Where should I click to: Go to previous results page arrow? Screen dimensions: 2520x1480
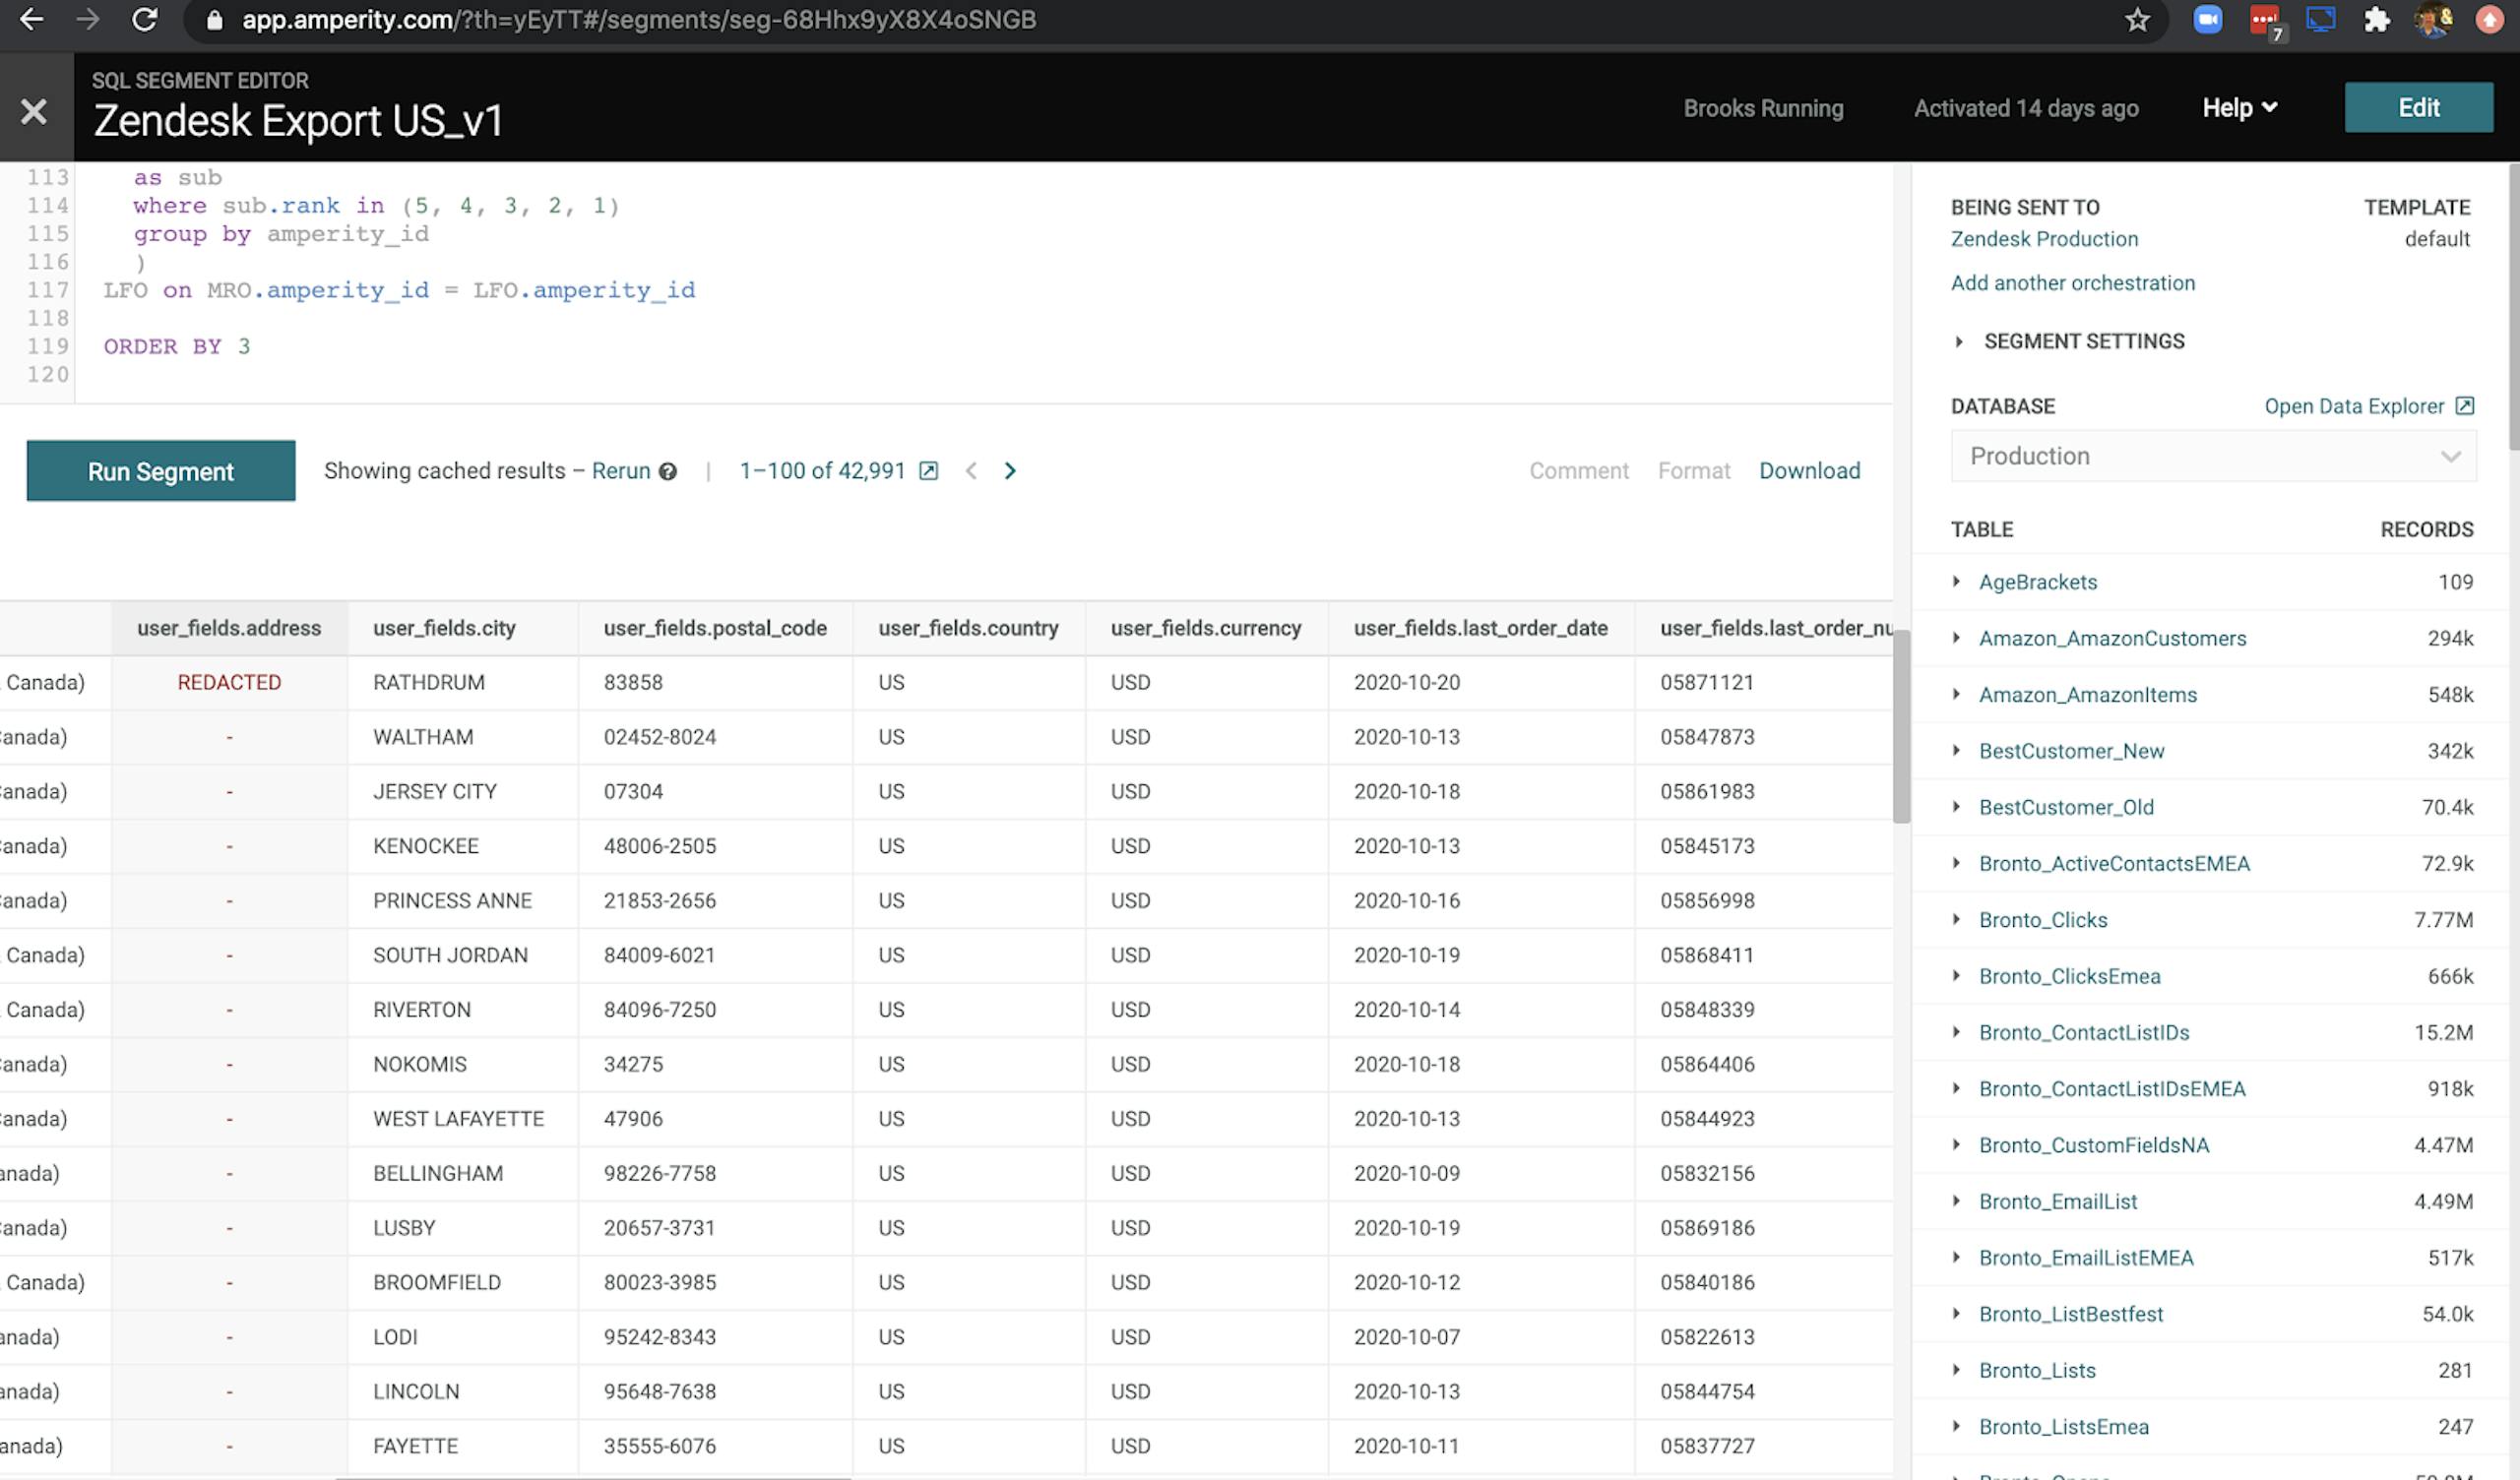[x=971, y=471]
